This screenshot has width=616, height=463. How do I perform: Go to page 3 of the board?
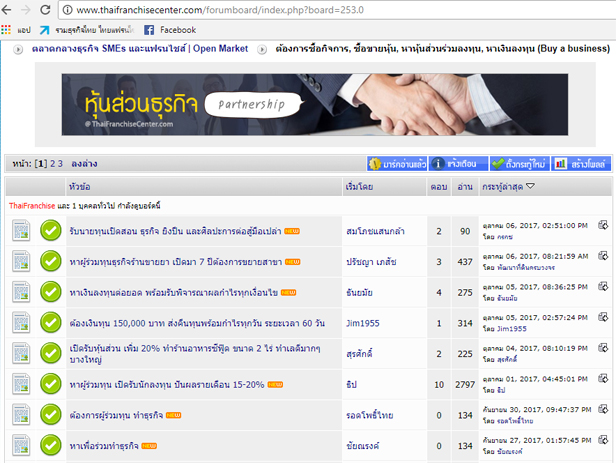click(60, 164)
